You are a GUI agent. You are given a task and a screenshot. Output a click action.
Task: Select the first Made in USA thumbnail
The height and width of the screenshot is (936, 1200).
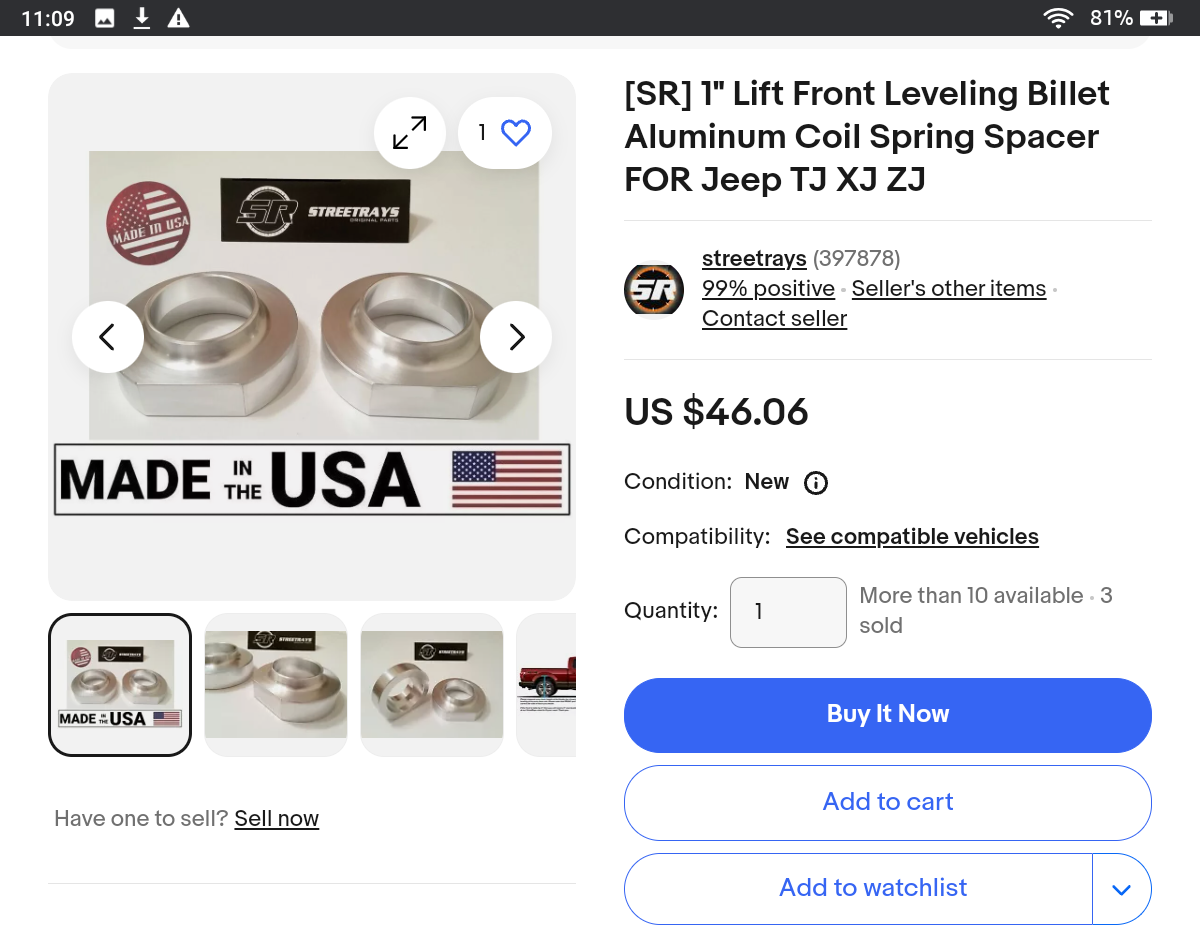(120, 685)
